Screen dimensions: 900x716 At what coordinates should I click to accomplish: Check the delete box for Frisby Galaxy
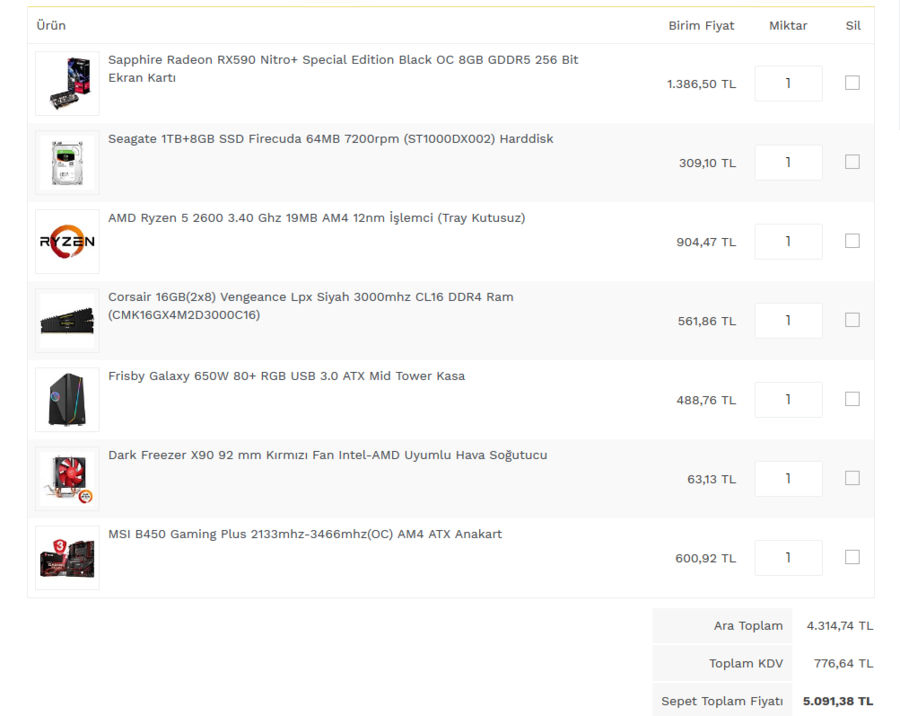pyautogui.click(x=852, y=399)
